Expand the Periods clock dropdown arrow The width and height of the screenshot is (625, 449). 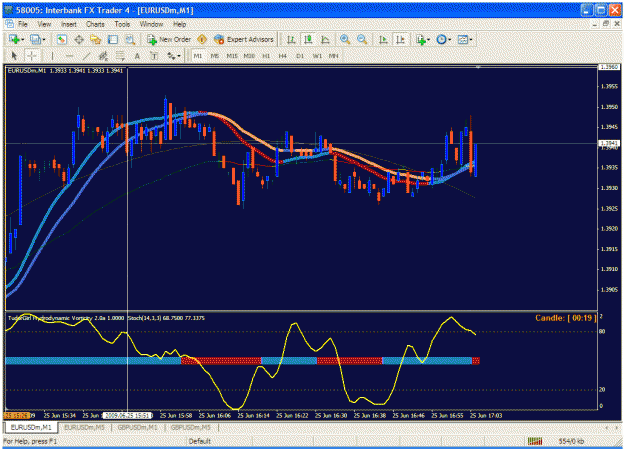(x=450, y=39)
